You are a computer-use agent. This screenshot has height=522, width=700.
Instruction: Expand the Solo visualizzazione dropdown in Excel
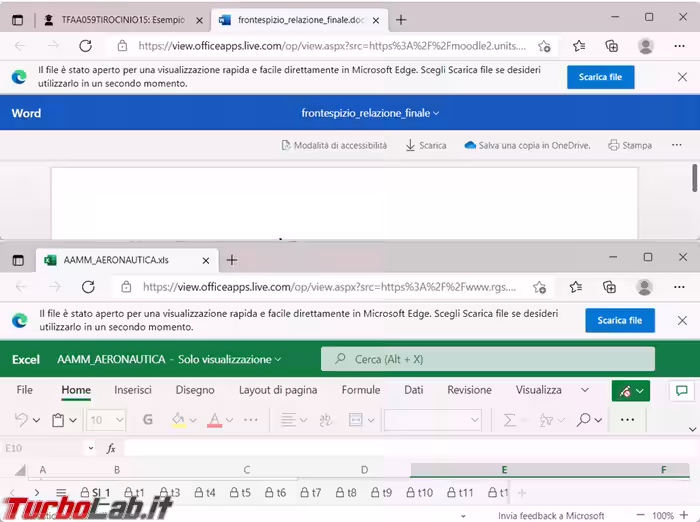[230, 359]
